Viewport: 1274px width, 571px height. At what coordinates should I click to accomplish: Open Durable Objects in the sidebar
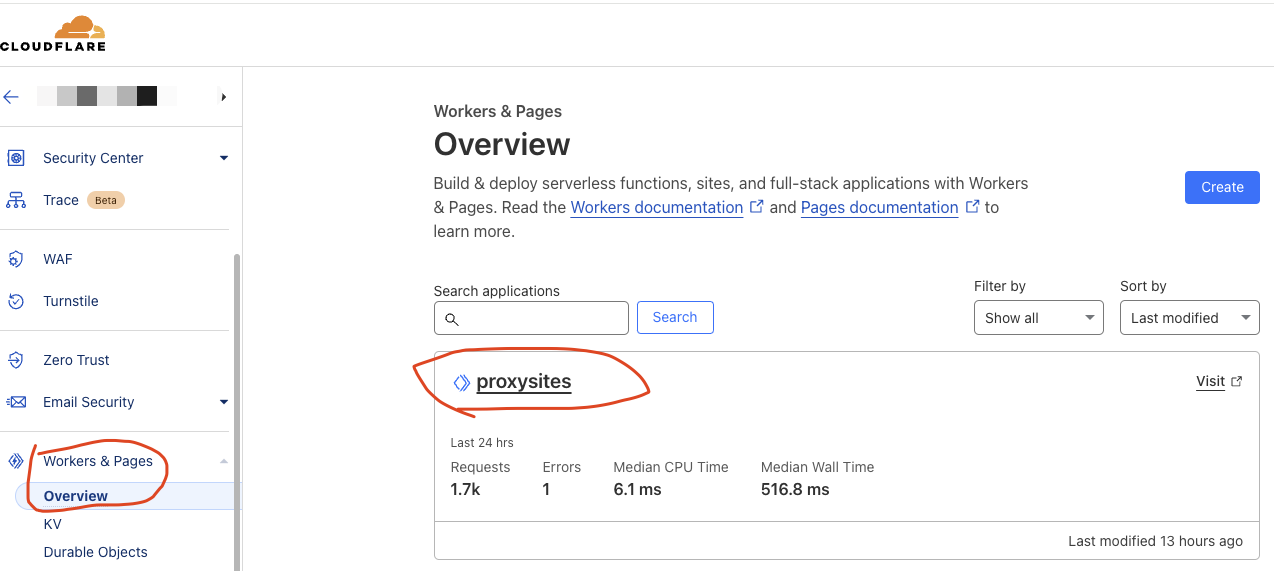pyautogui.click(x=95, y=552)
